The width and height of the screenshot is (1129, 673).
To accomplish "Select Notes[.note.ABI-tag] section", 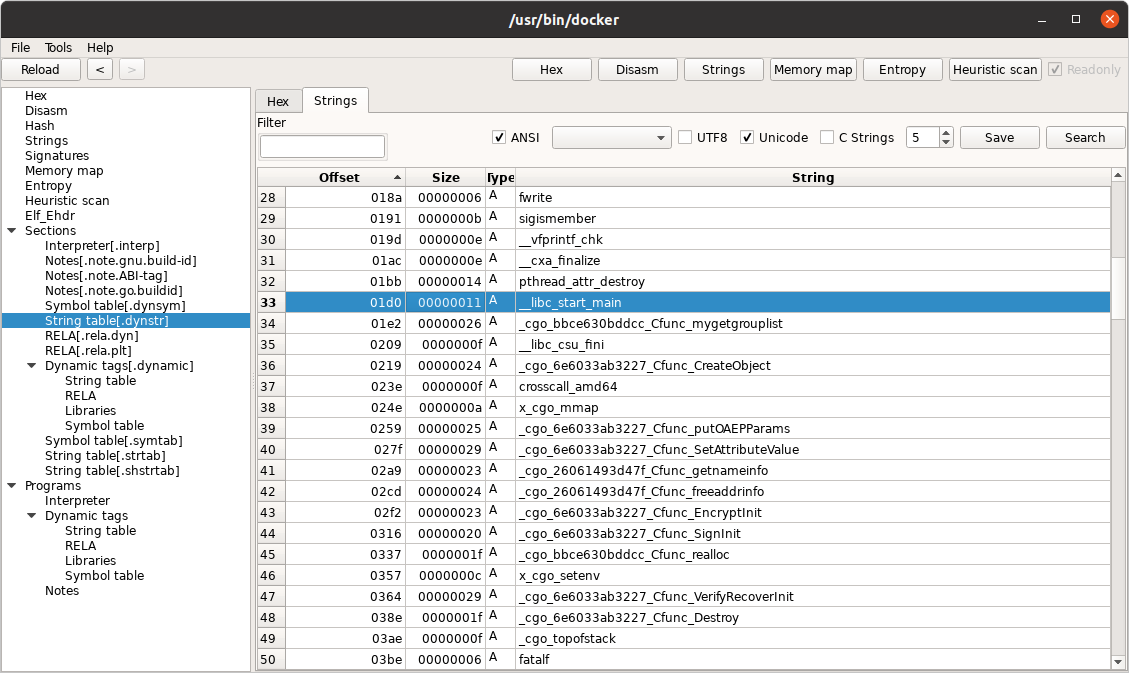I will coord(106,276).
